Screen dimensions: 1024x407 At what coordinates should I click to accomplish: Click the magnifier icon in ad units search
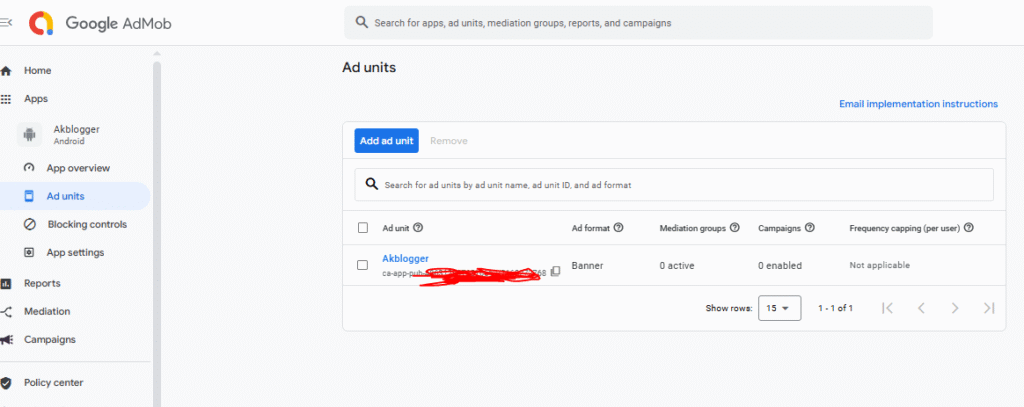tap(372, 184)
